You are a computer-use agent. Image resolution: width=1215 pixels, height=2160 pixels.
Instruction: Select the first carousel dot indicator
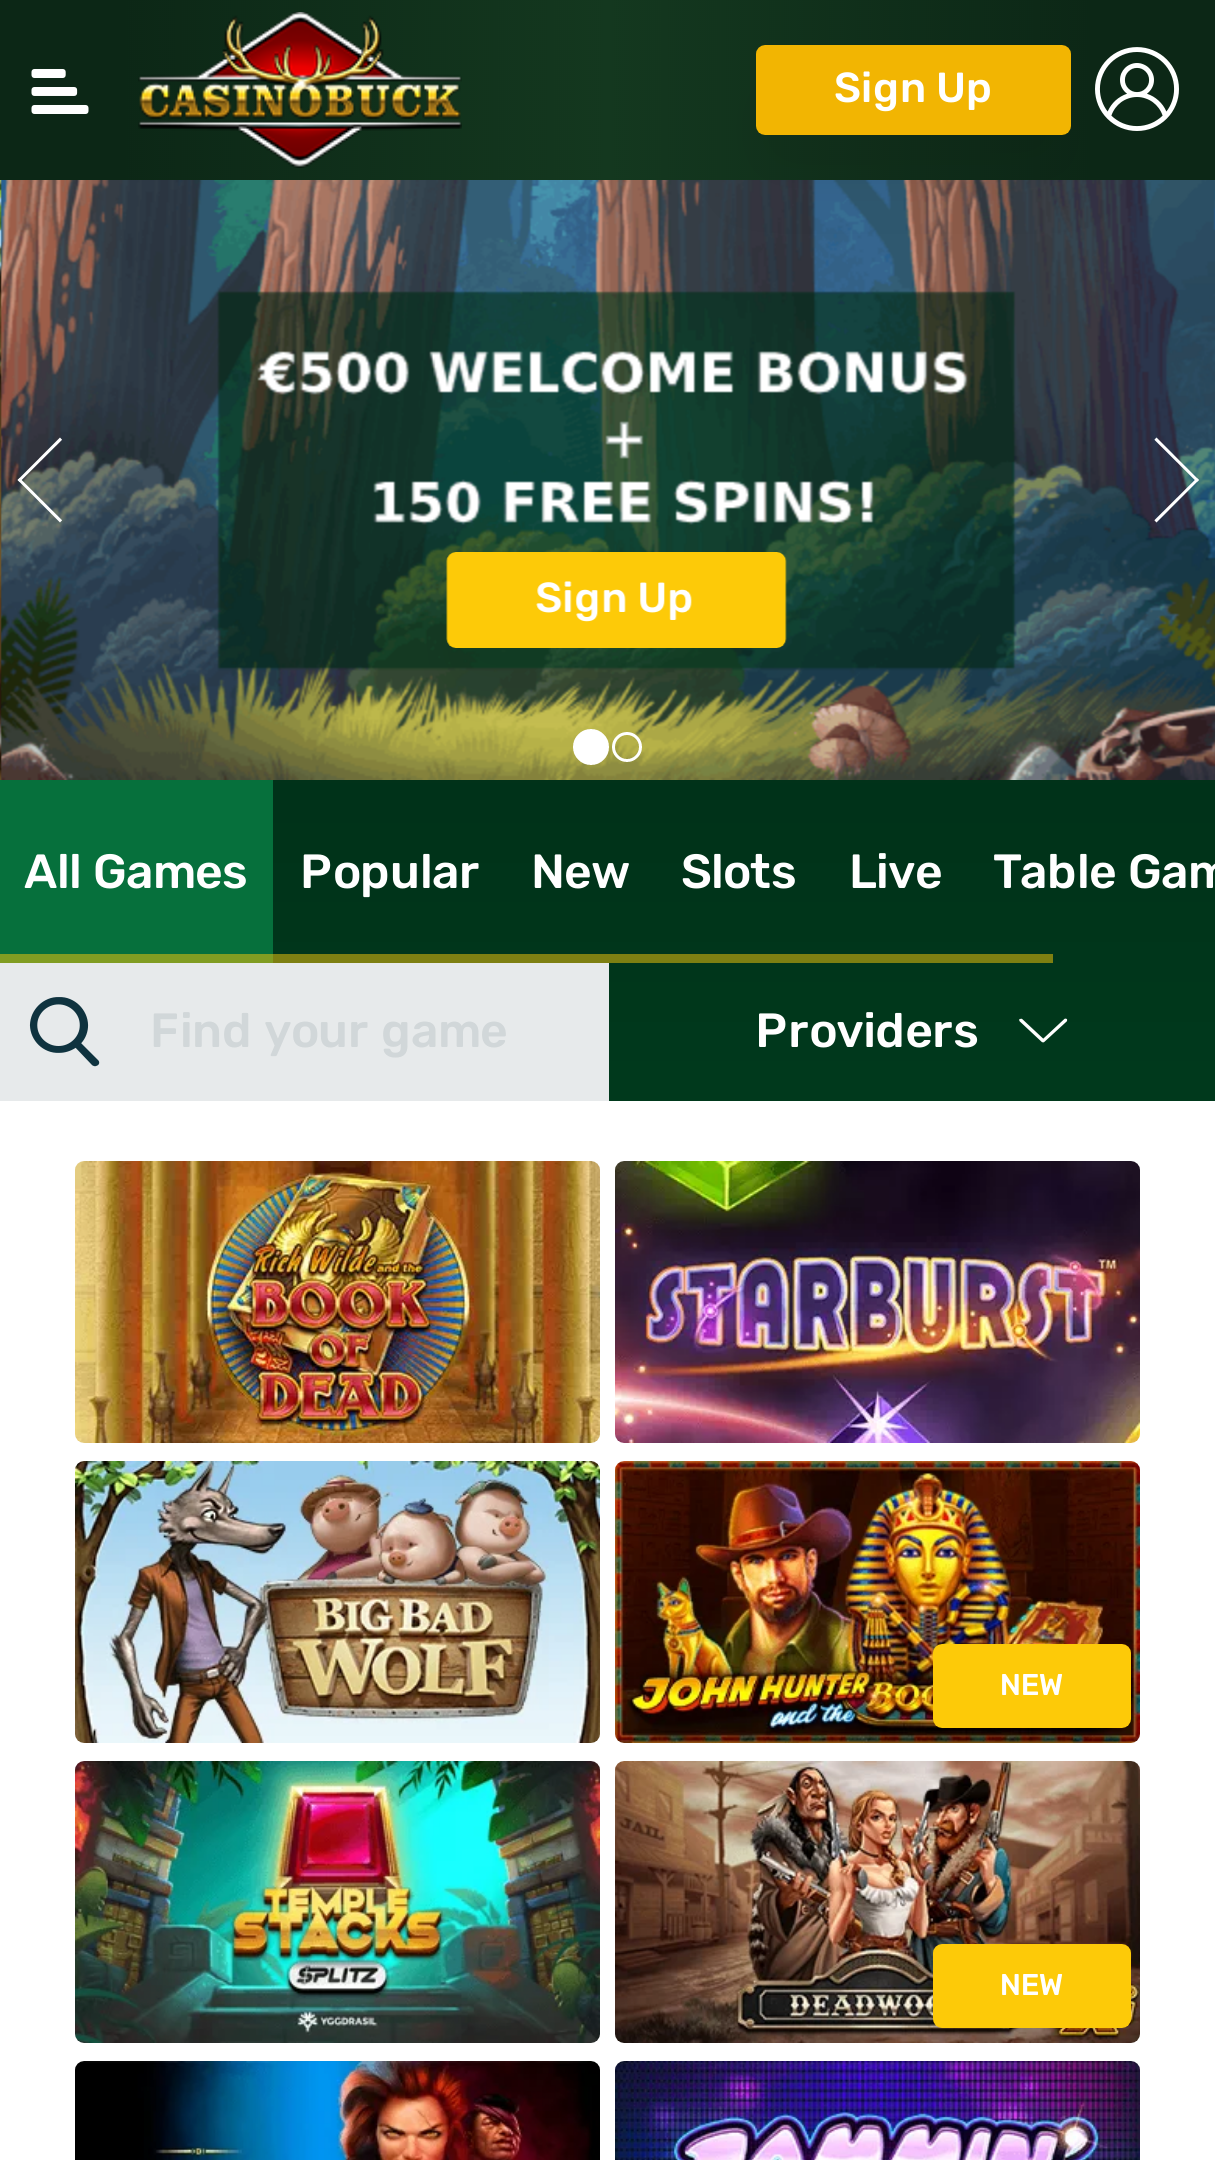point(590,747)
